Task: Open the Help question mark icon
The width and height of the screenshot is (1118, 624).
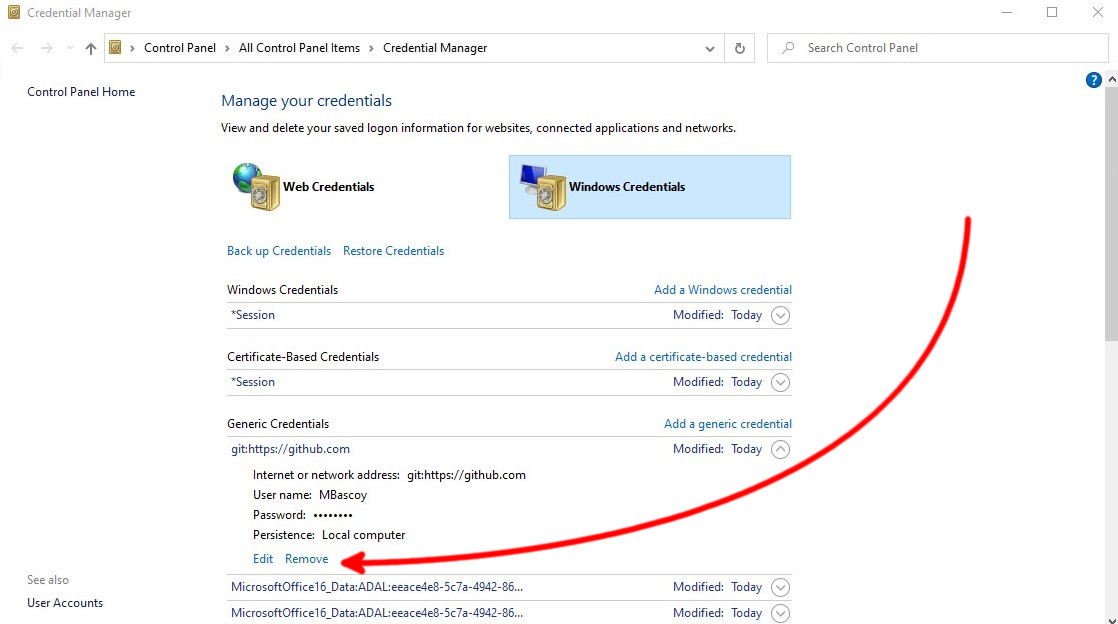Action: 1093,80
